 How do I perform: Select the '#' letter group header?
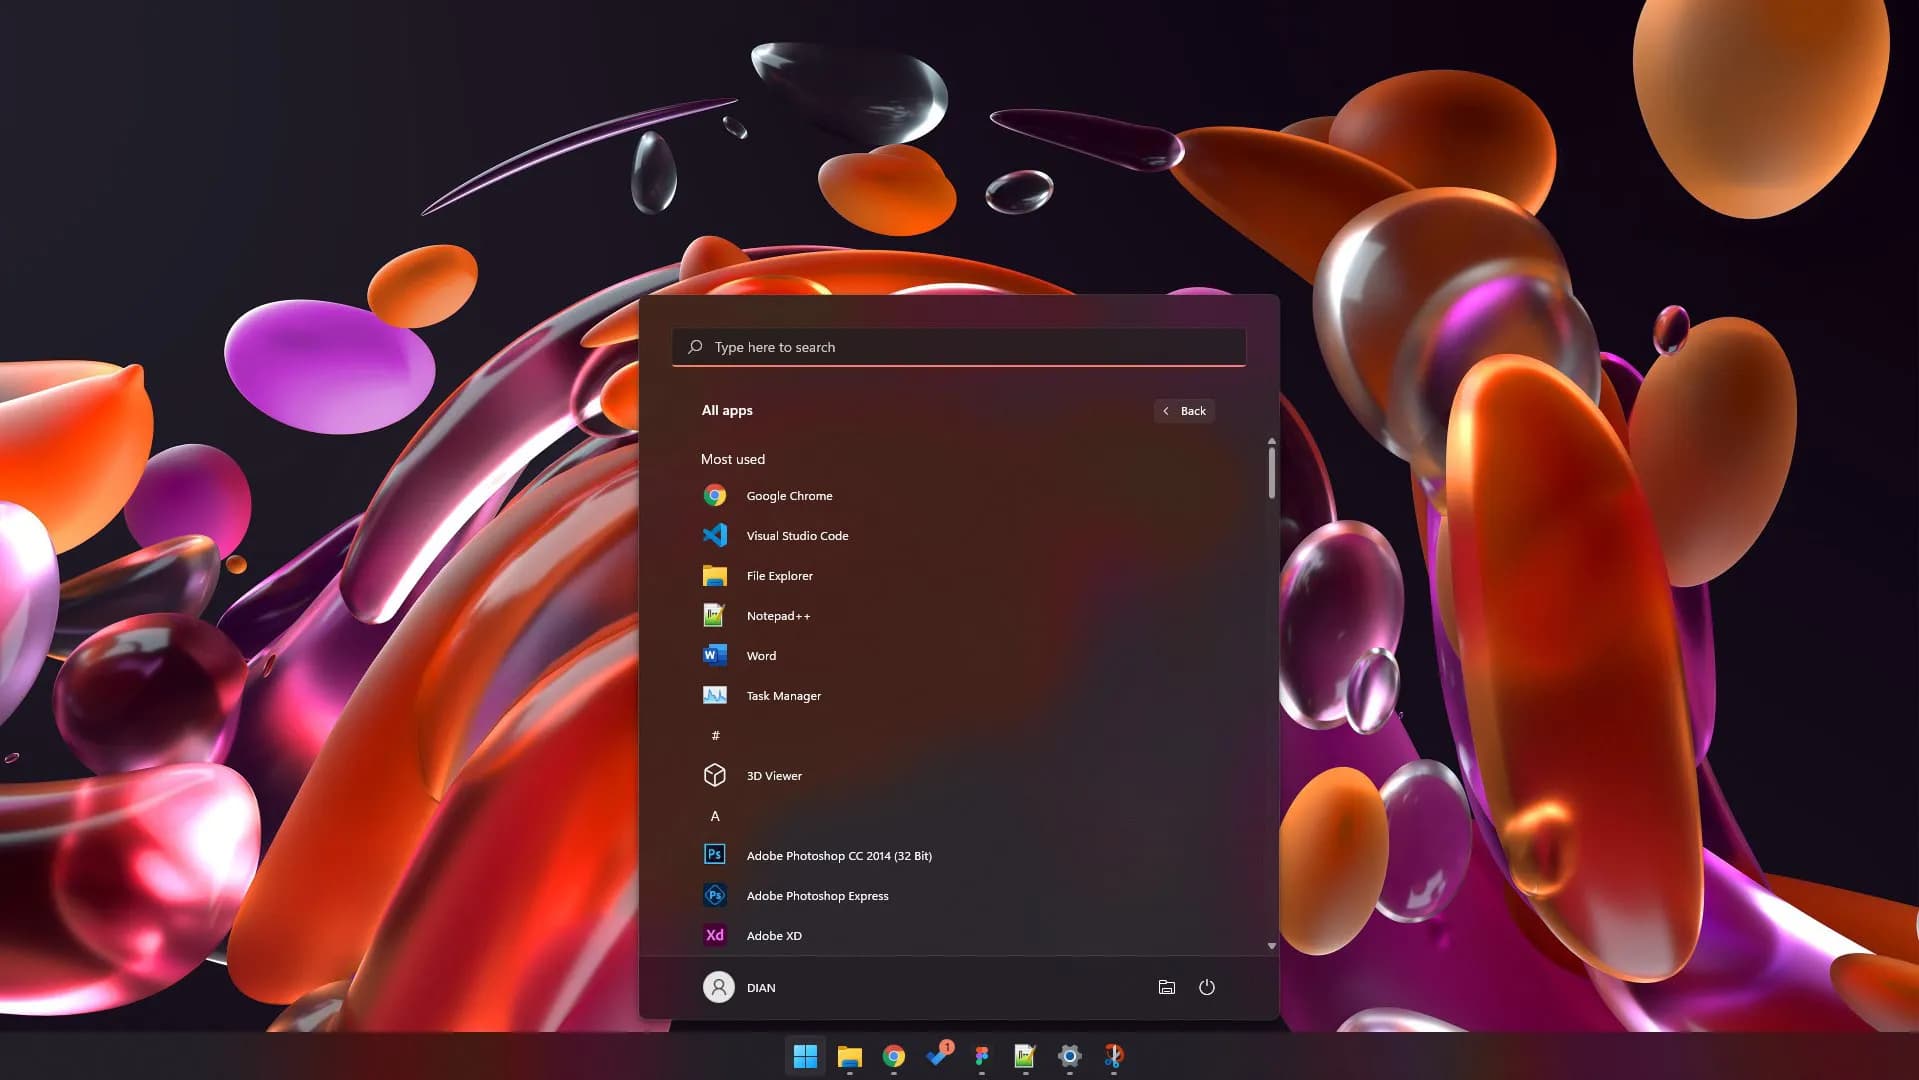pyautogui.click(x=715, y=736)
